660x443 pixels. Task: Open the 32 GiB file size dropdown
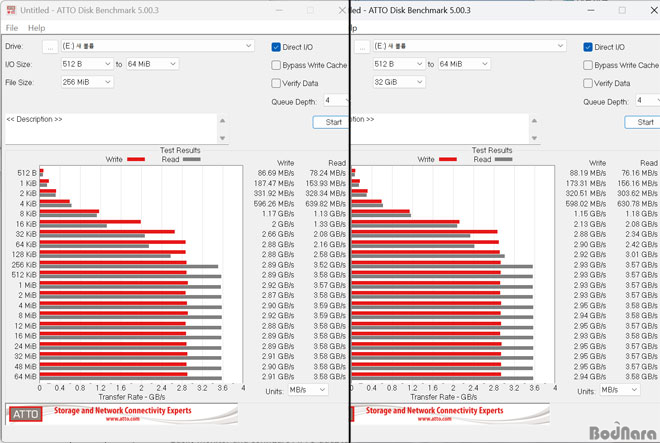tap(399, 82)
